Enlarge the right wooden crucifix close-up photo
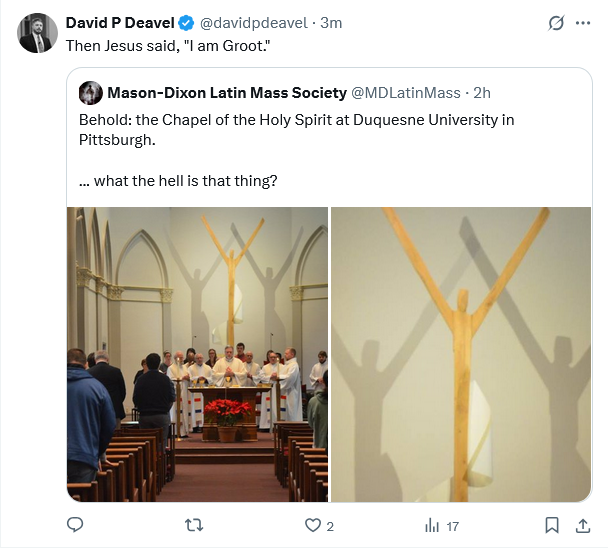The image size is (608, 548). tap(461, 354)
